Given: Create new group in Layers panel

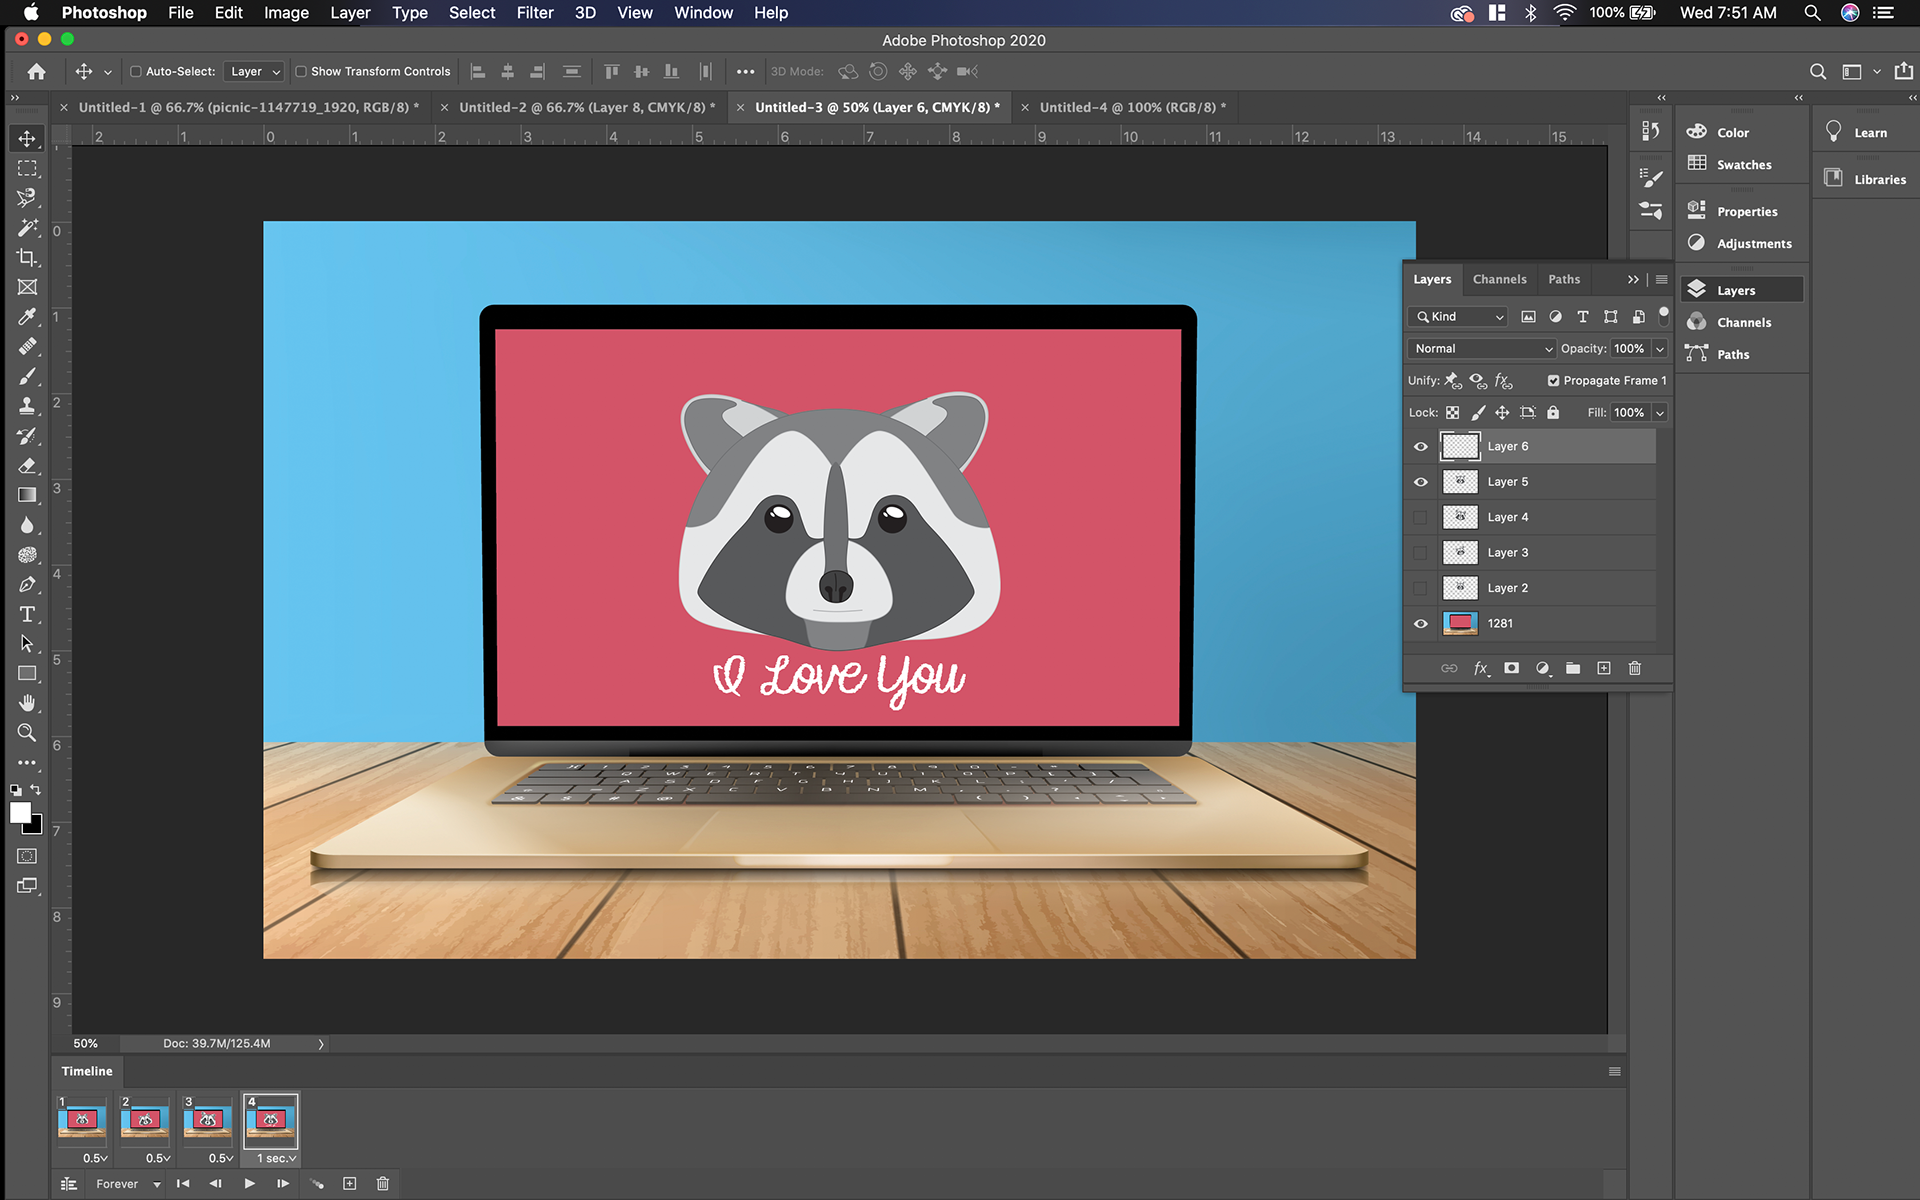Looking at the screenshot, I should pos(1573,668).
